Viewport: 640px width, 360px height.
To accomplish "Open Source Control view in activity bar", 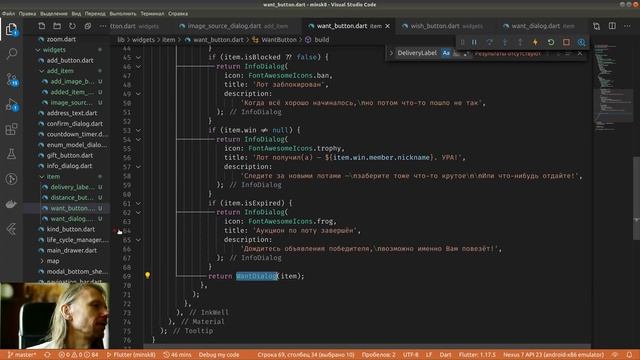I will click(x=11, y=79).
